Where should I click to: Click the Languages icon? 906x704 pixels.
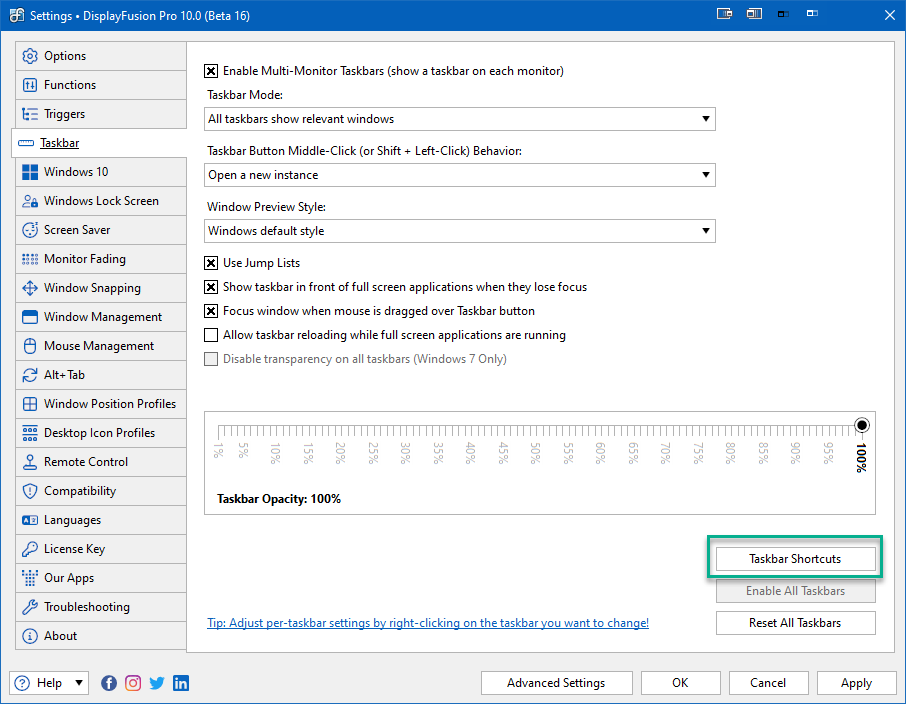[29, 520]
